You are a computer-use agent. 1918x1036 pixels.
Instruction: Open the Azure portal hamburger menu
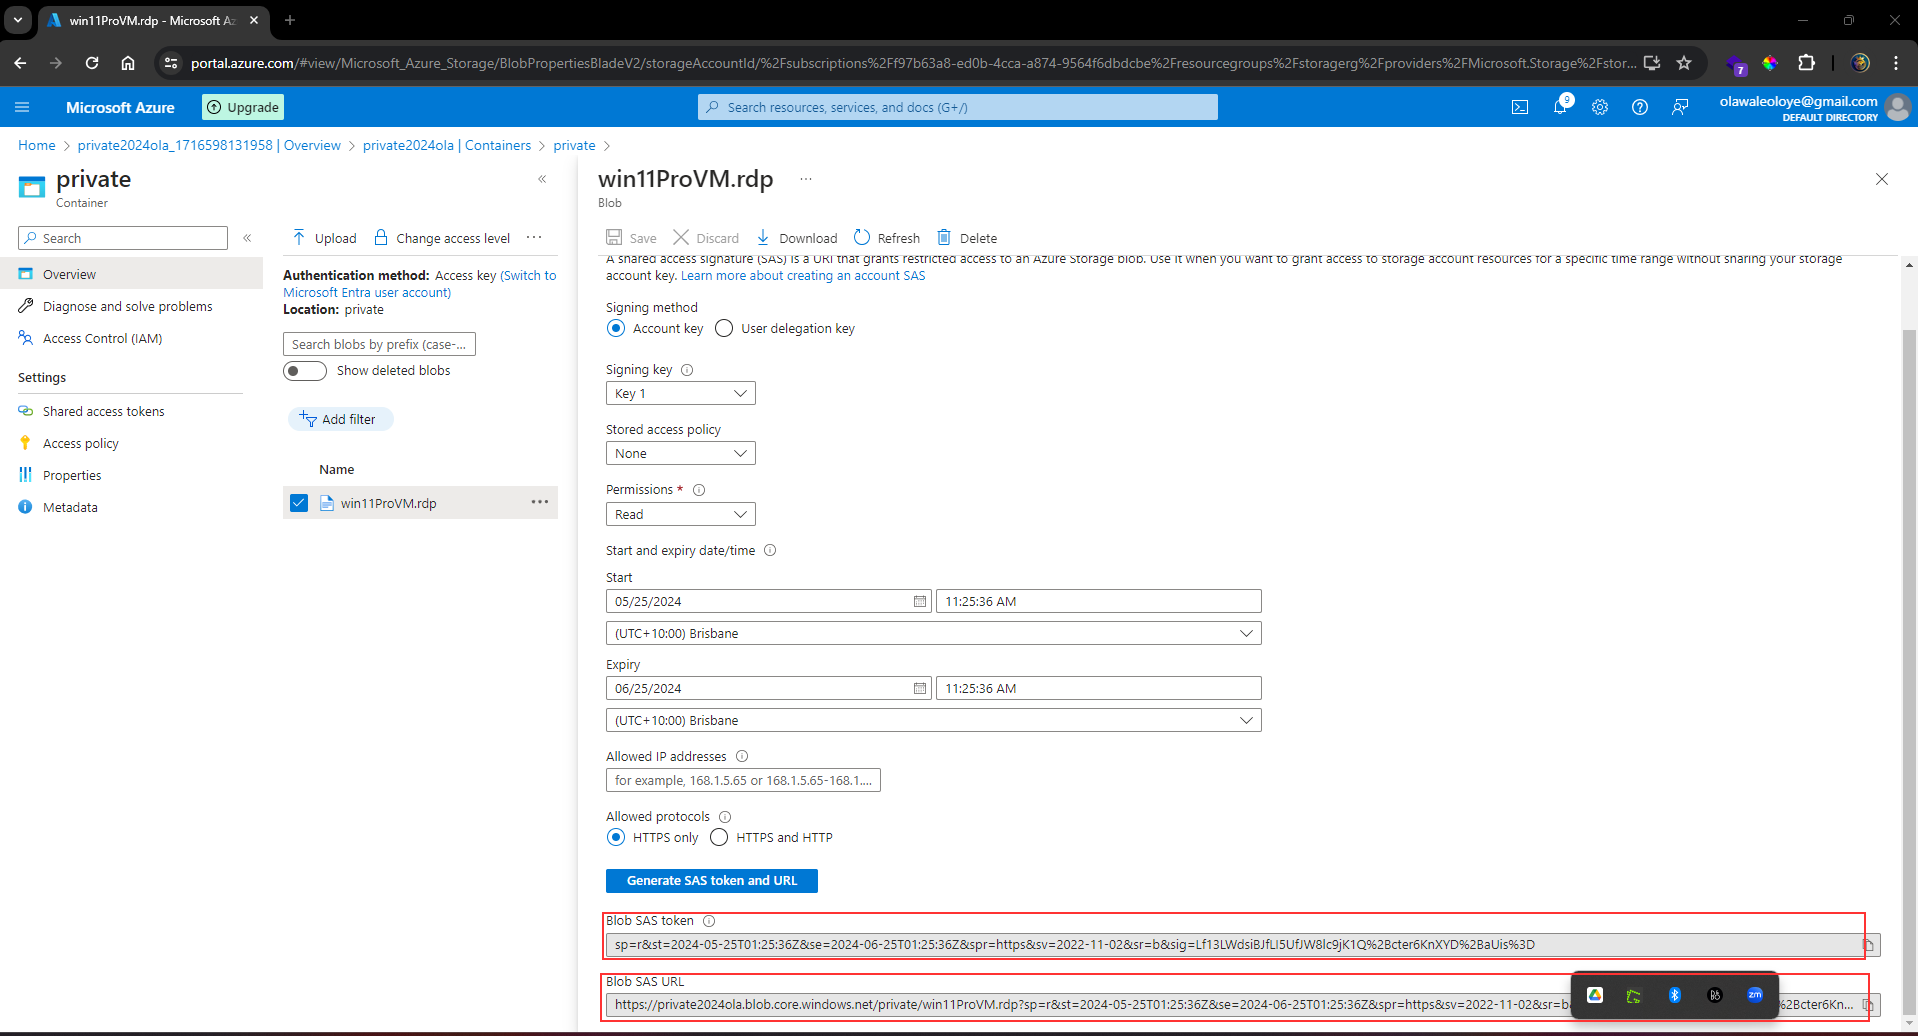click(23, 107)
